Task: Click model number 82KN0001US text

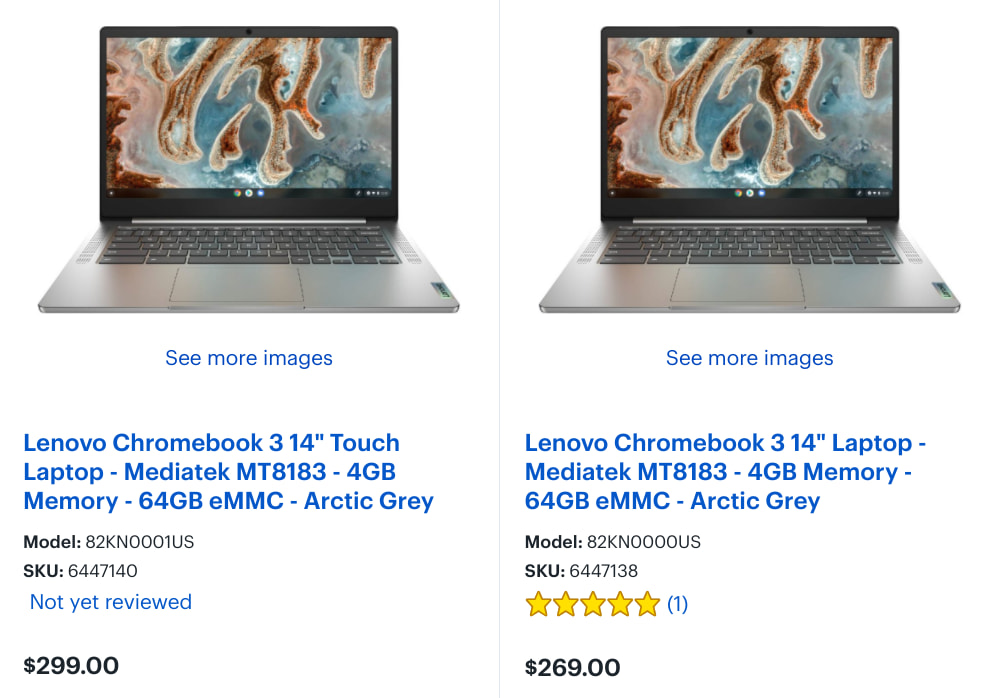Action: 140,542
